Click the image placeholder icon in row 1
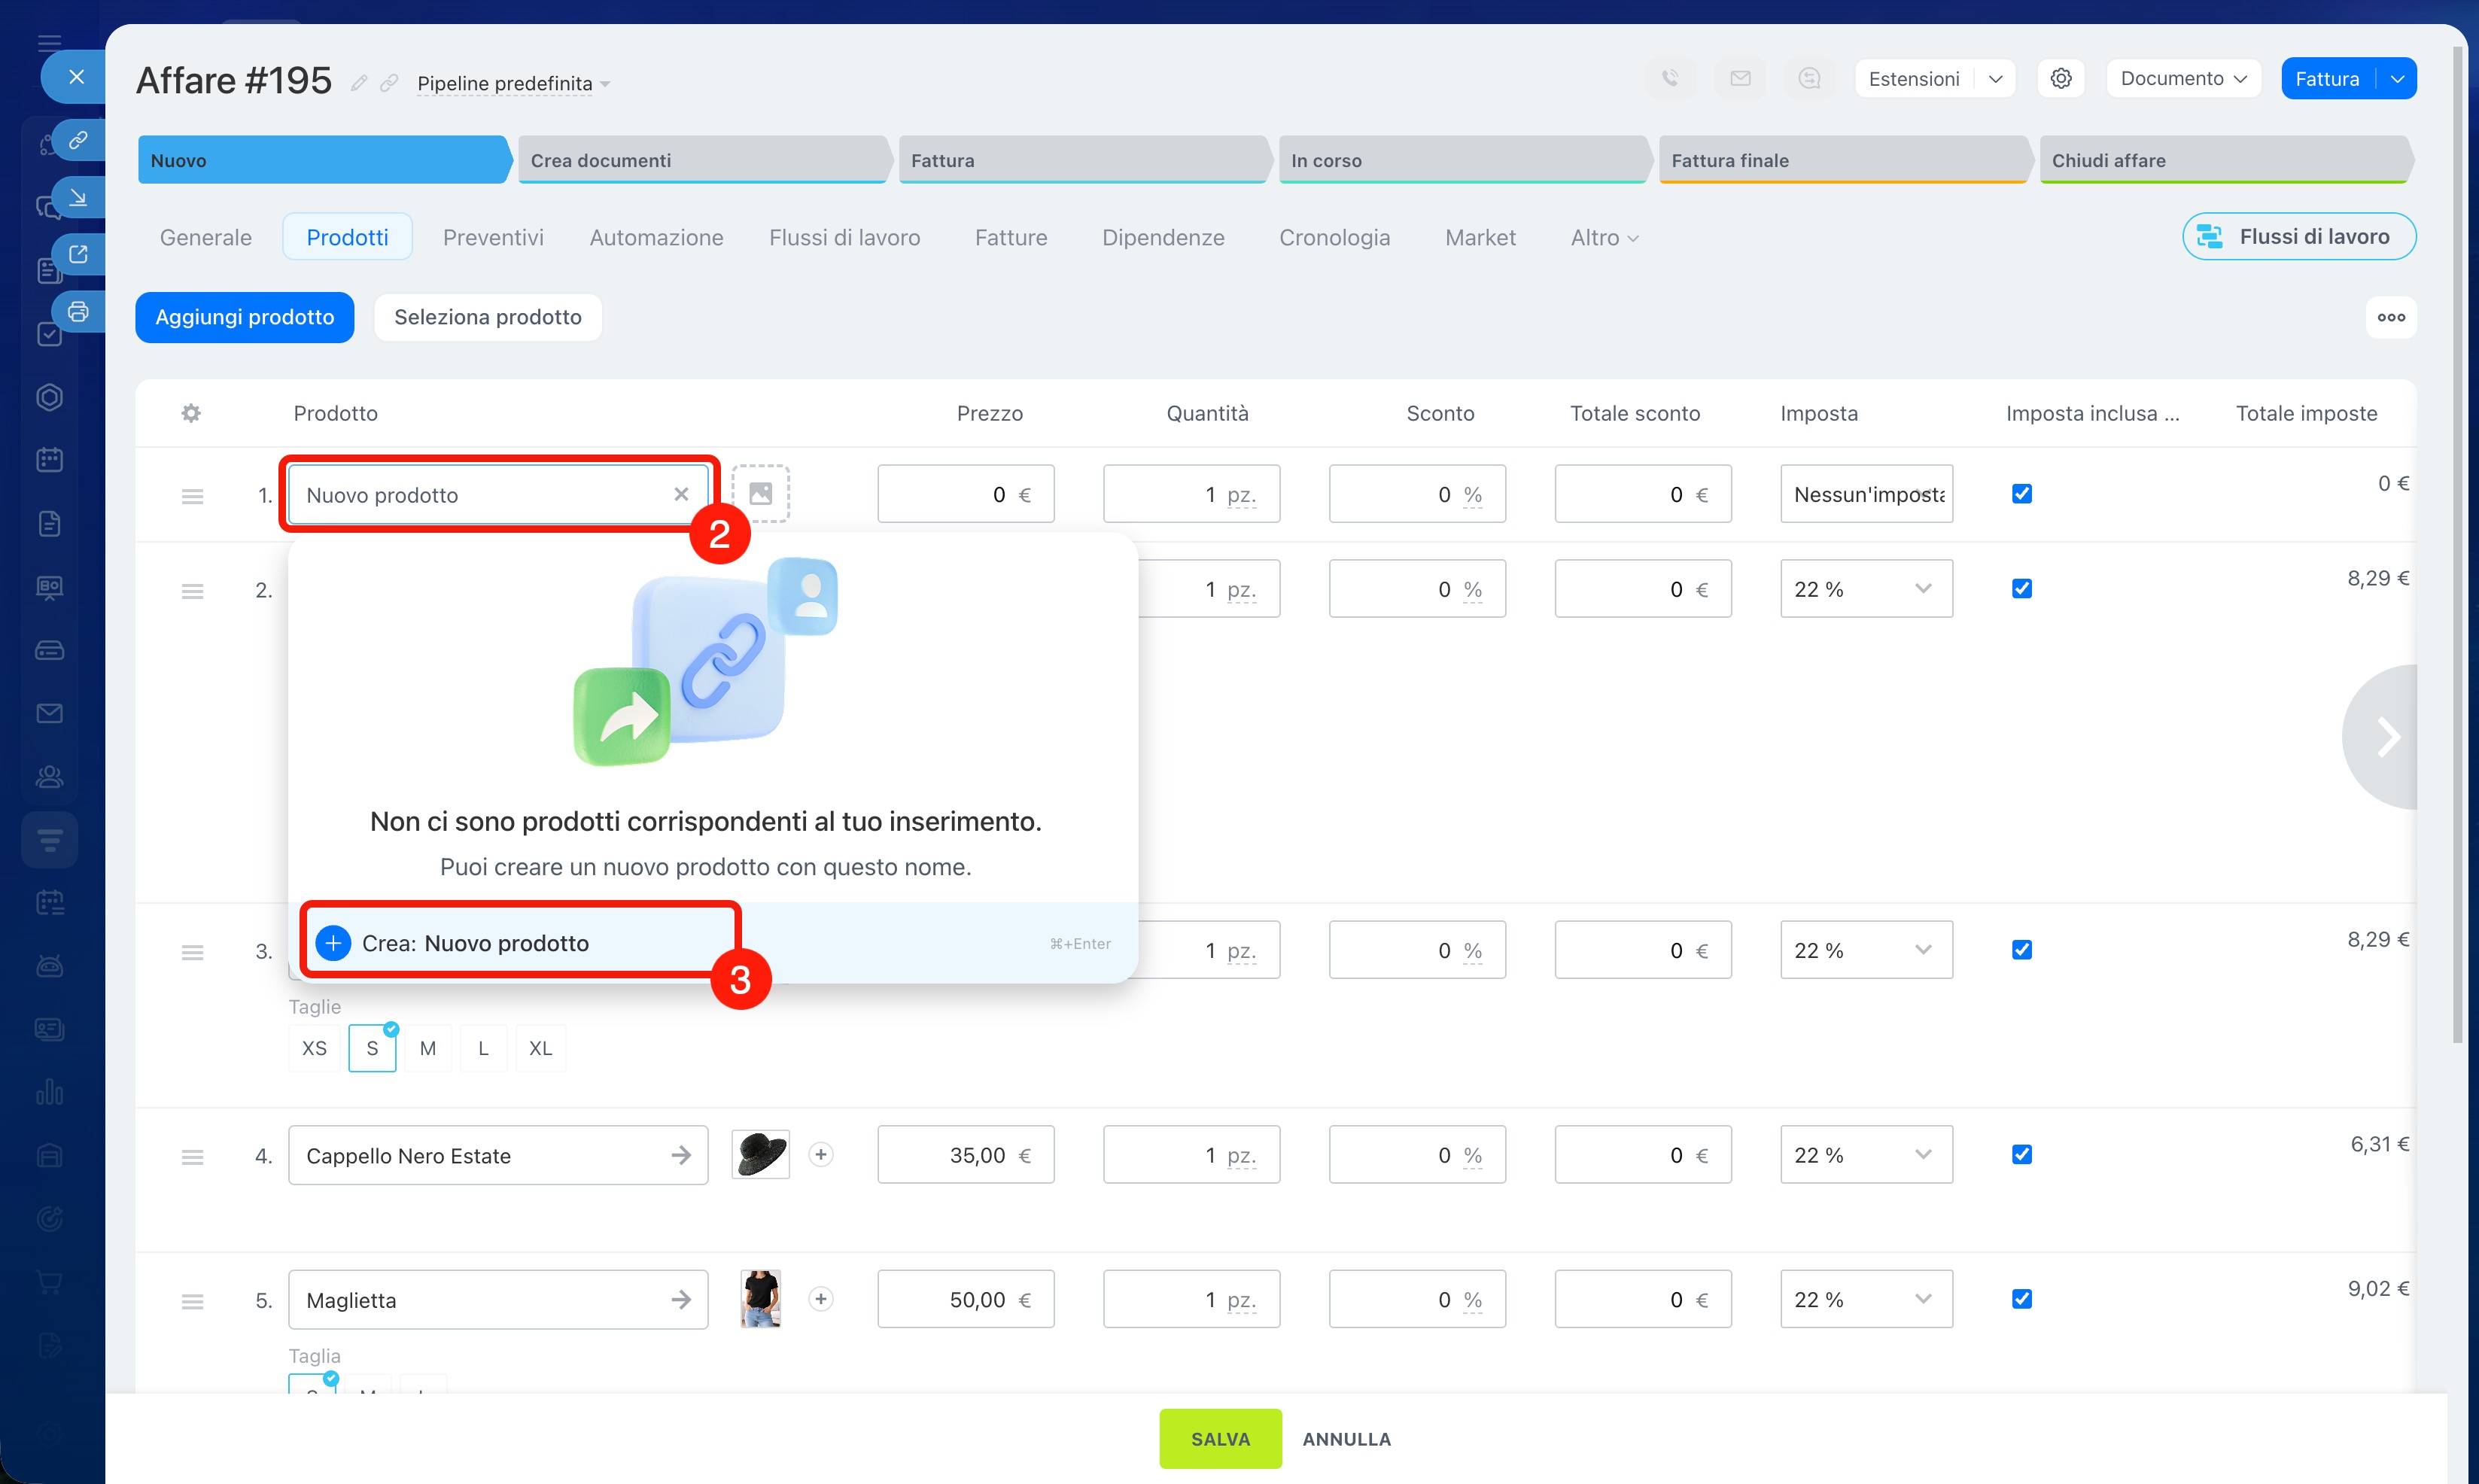2479x1484 pixels. [760, 494]
